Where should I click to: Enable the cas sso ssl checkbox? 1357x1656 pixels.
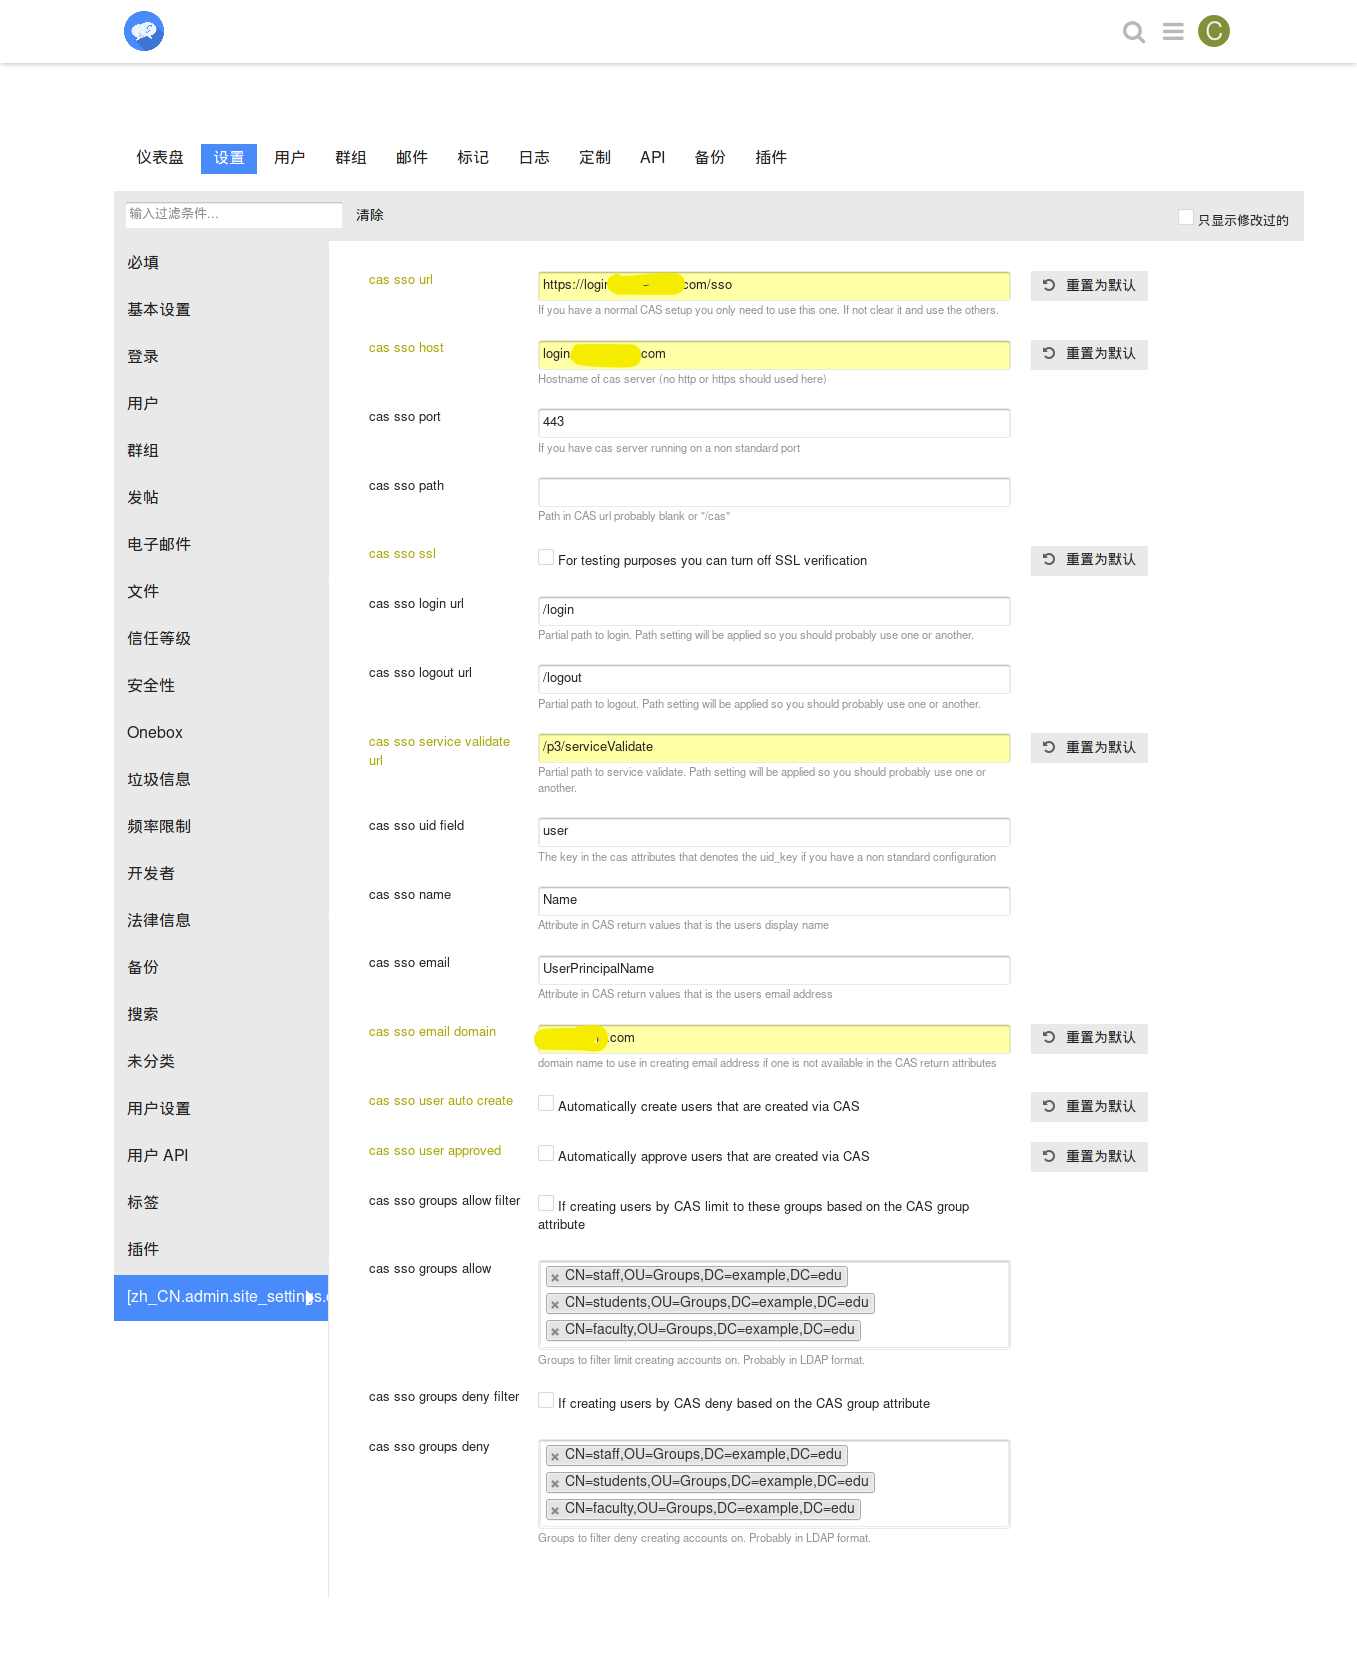[x=546, y=558]
